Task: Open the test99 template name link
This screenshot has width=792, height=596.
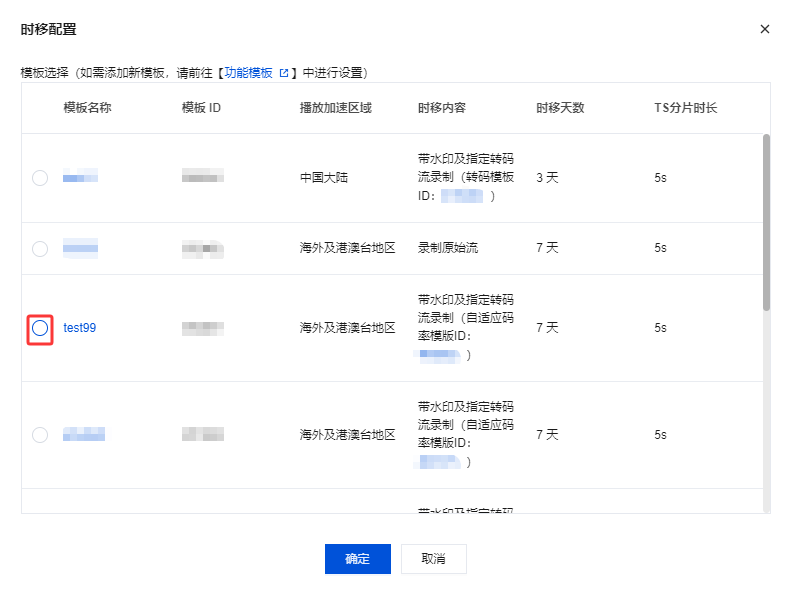Action: click(80, 328)
